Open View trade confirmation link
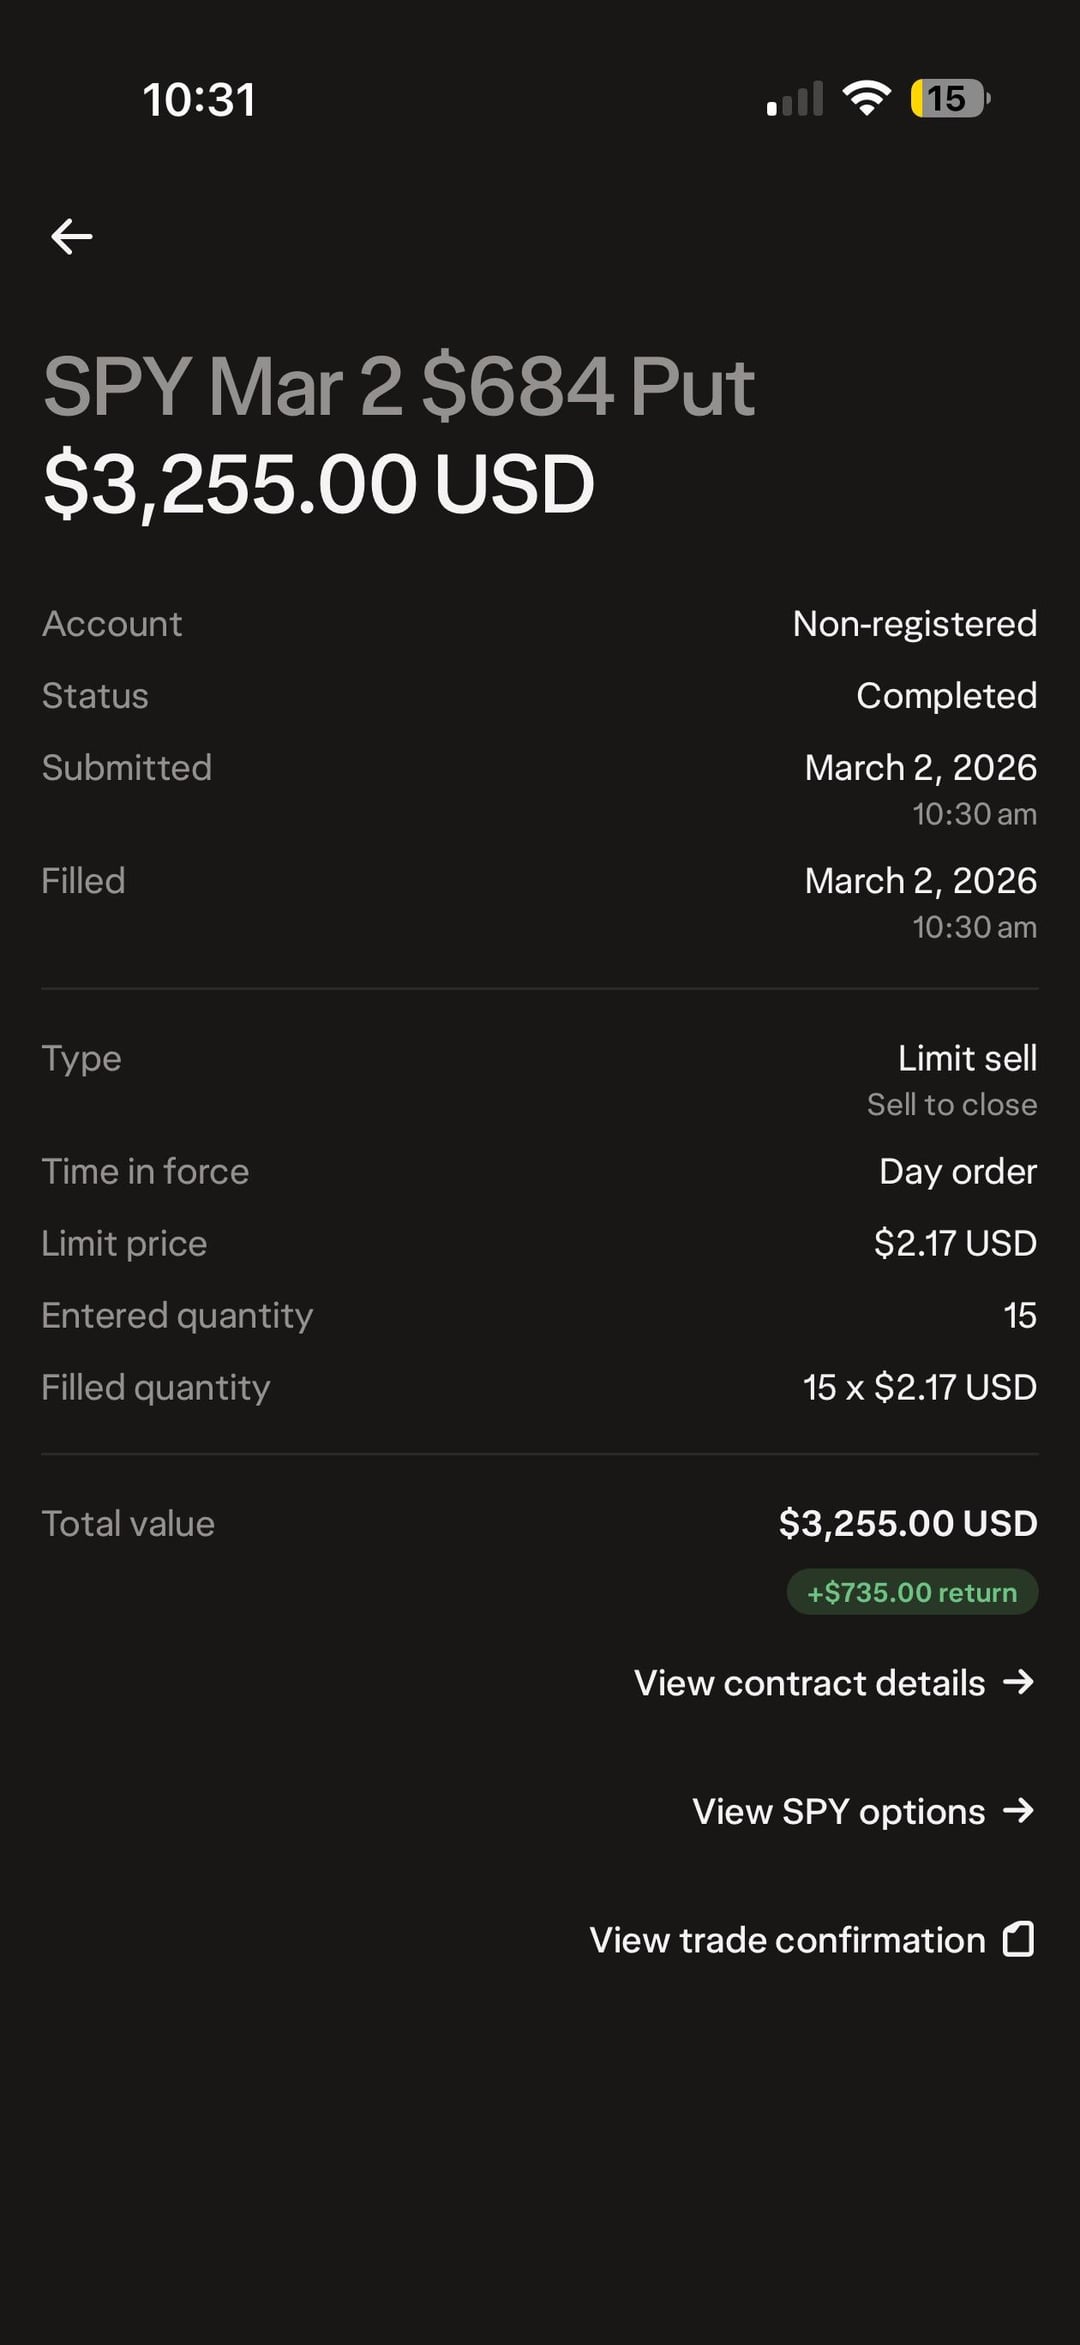 pos(788,1940)
